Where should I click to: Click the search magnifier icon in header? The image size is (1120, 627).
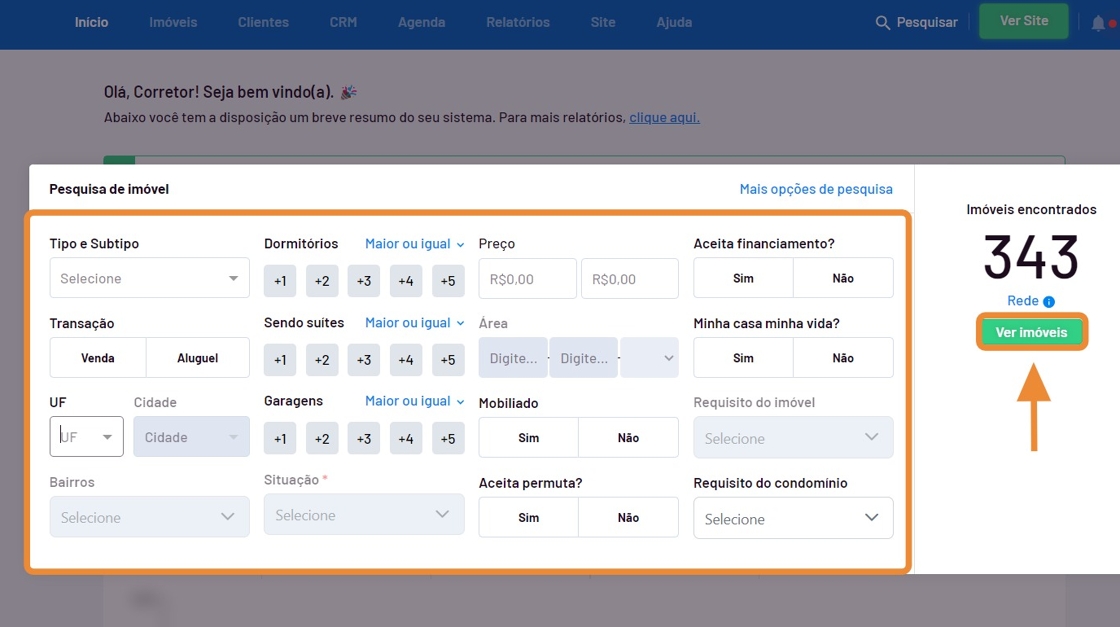882,22
